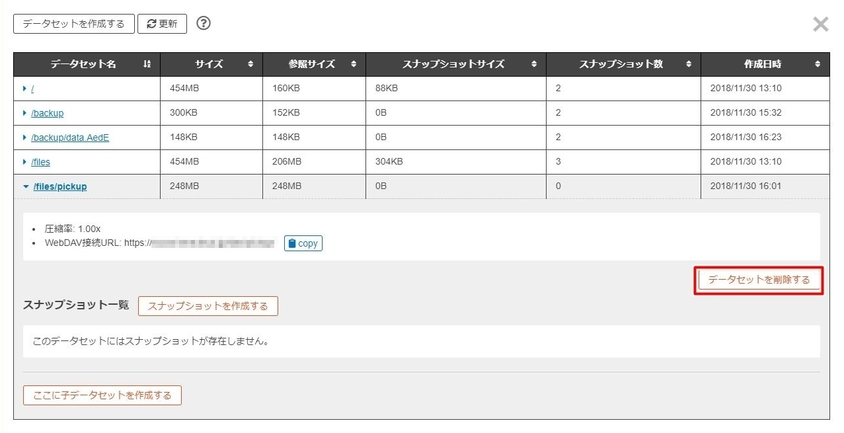Click the データセットを削除する button
The height and width of the screenshot is (433, 844).
(759, 280)
